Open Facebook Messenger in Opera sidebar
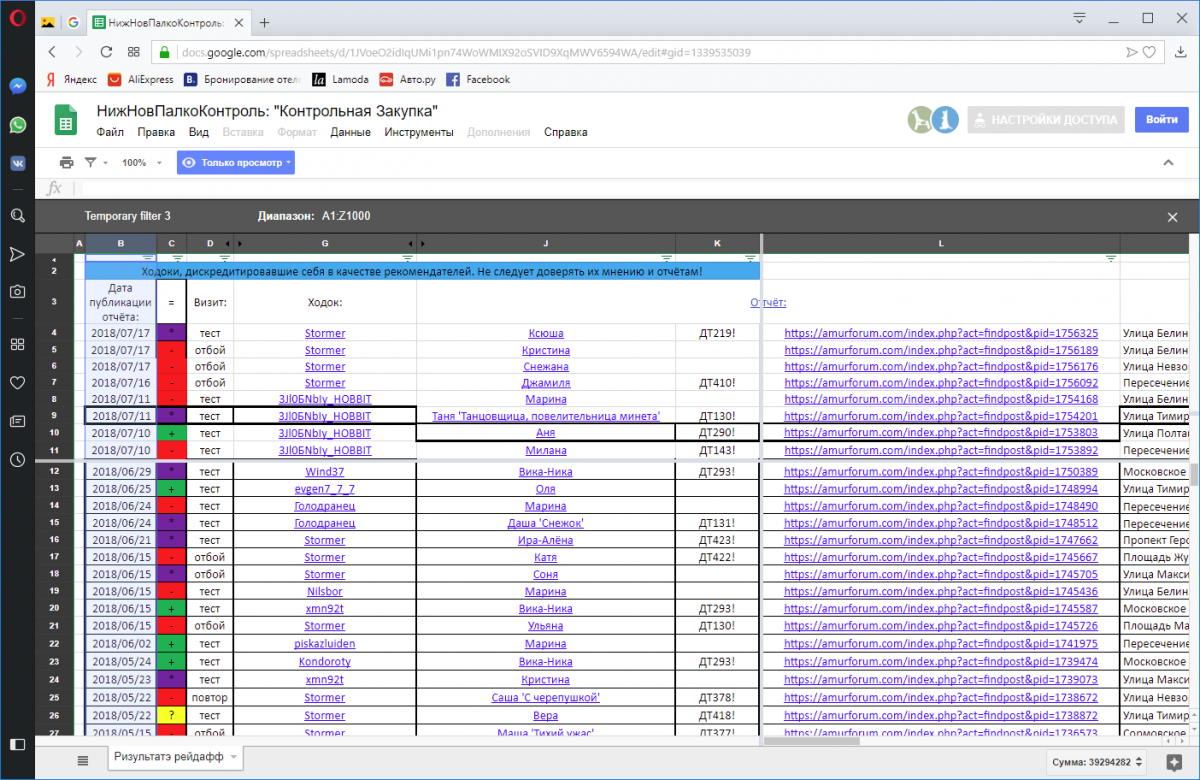Image resolution: width=1200 pixels, height=780 pixels. pos(17,86)
